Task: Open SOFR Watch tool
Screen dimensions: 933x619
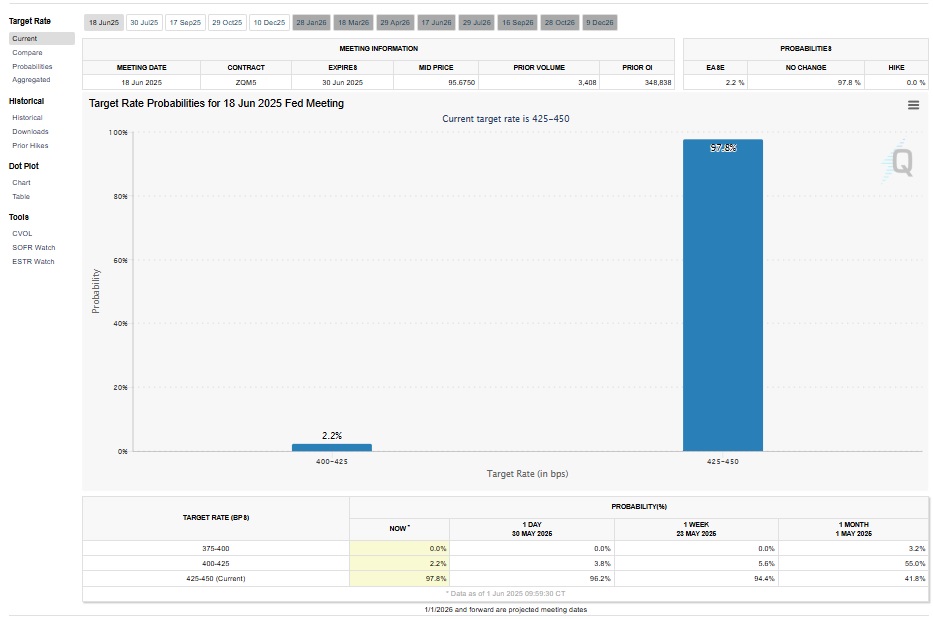Action: pos(33,247)
